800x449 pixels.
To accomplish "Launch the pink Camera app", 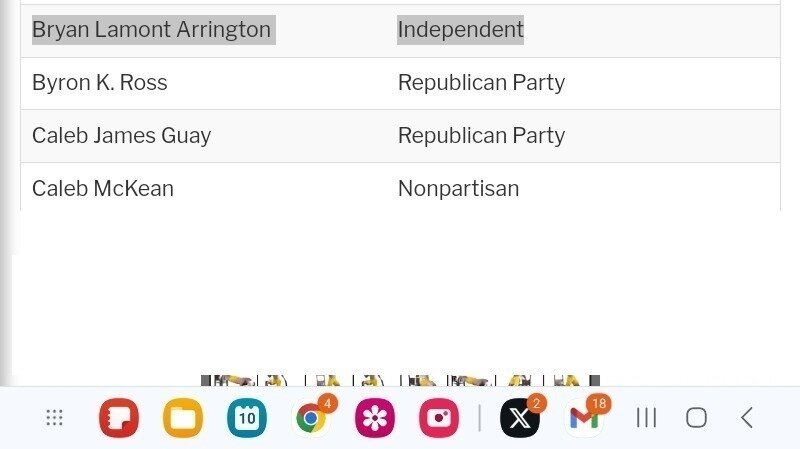I will [439, 418].
